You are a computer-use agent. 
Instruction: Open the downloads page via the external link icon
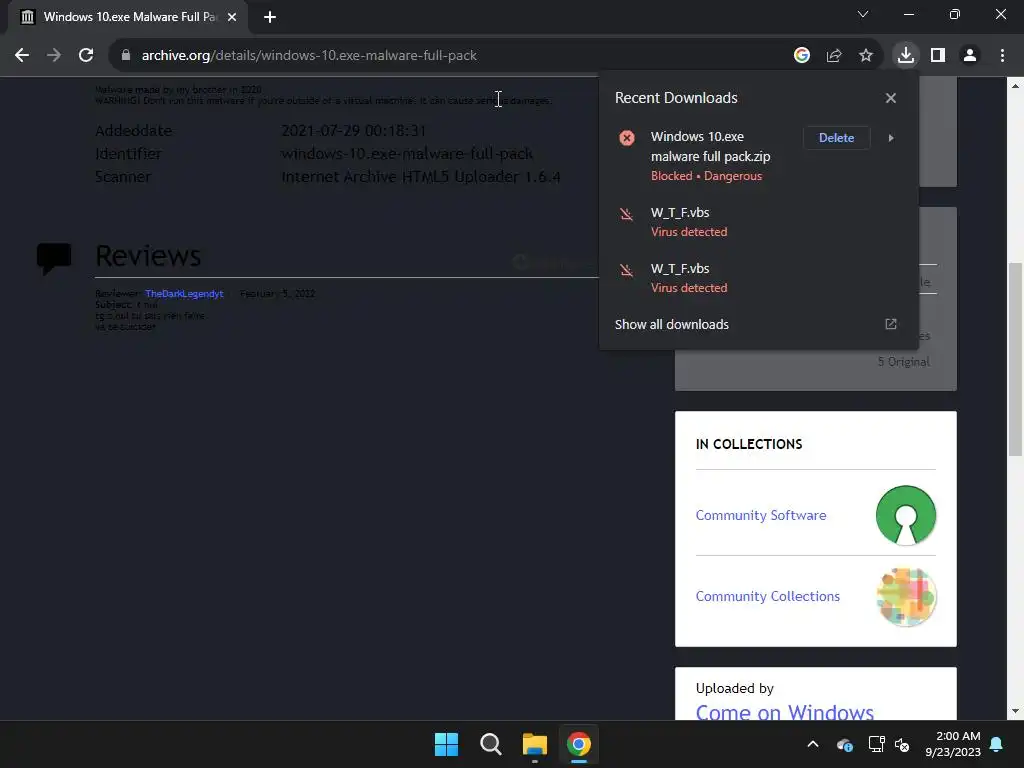pyautogui.click(x=891, y=325)
